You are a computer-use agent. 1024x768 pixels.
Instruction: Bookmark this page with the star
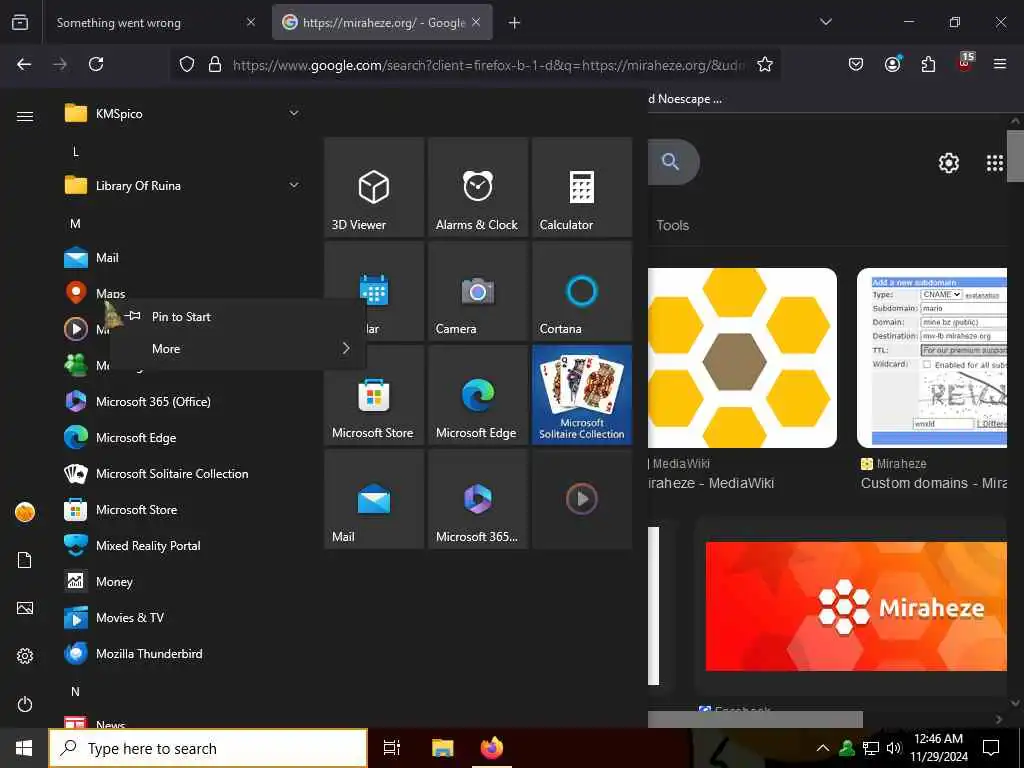765,64
